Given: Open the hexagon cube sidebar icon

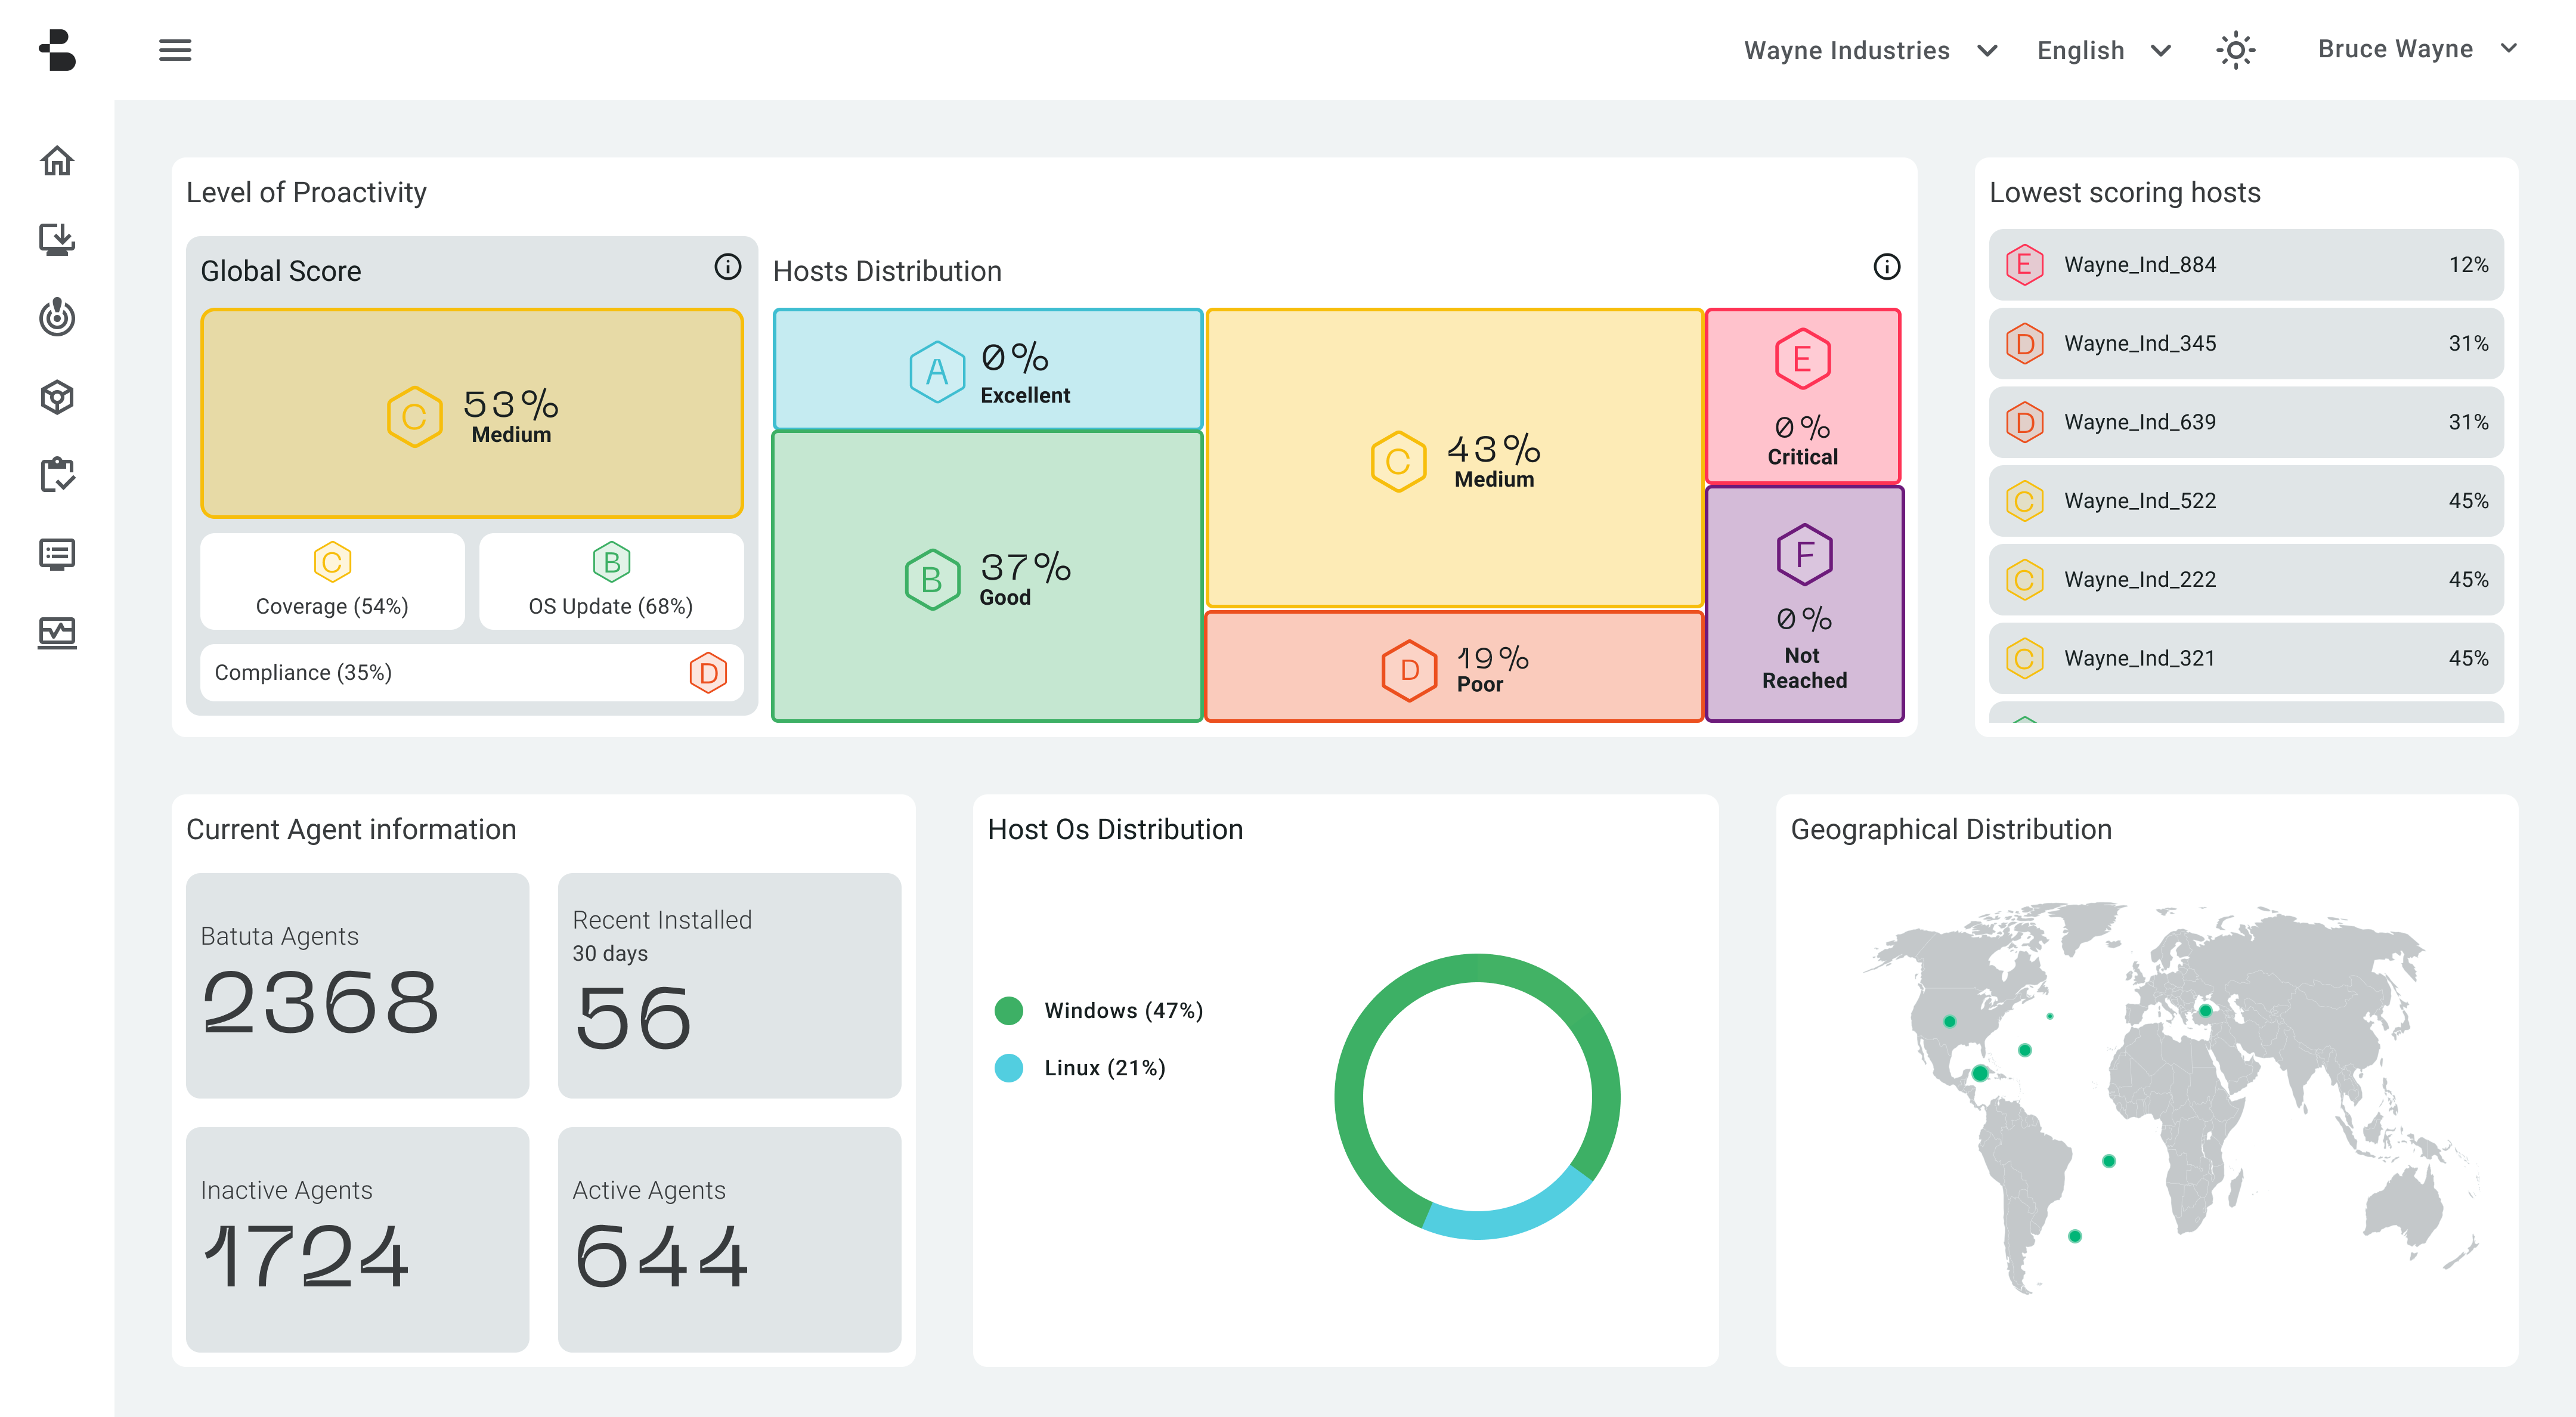Looking at the screenshot, I should tap(57, 397).
